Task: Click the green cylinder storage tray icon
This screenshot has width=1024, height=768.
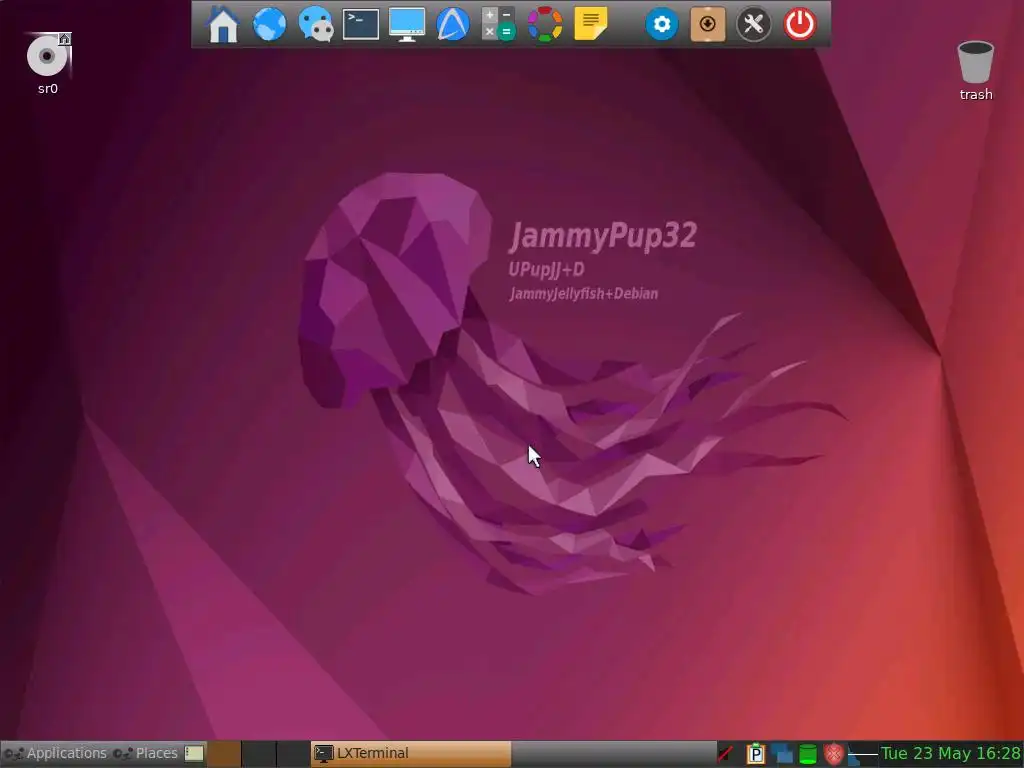Action: click(x=808, y=754)
